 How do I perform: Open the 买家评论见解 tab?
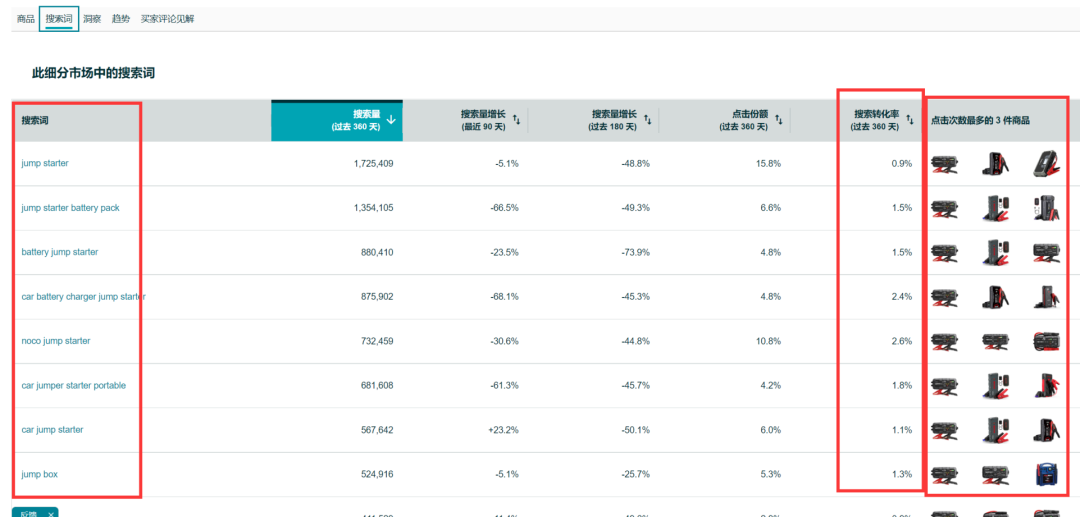click(x=167, y=19)
